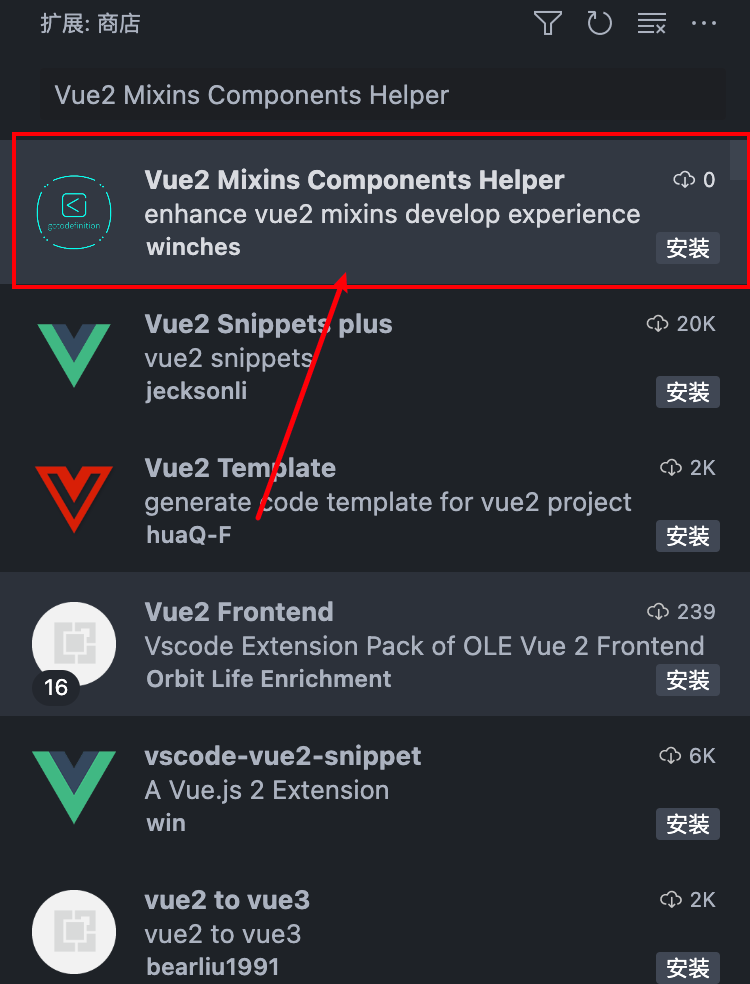
Task: Click the Vue2 Frontend pack placeholder icon
Action: point(74,644)
